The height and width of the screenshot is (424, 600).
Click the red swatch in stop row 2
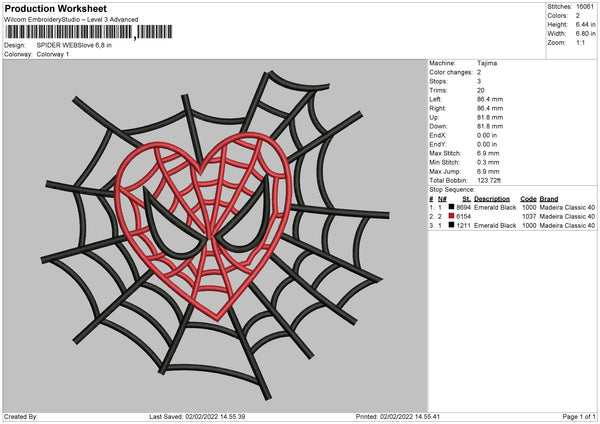pos(451,216)
